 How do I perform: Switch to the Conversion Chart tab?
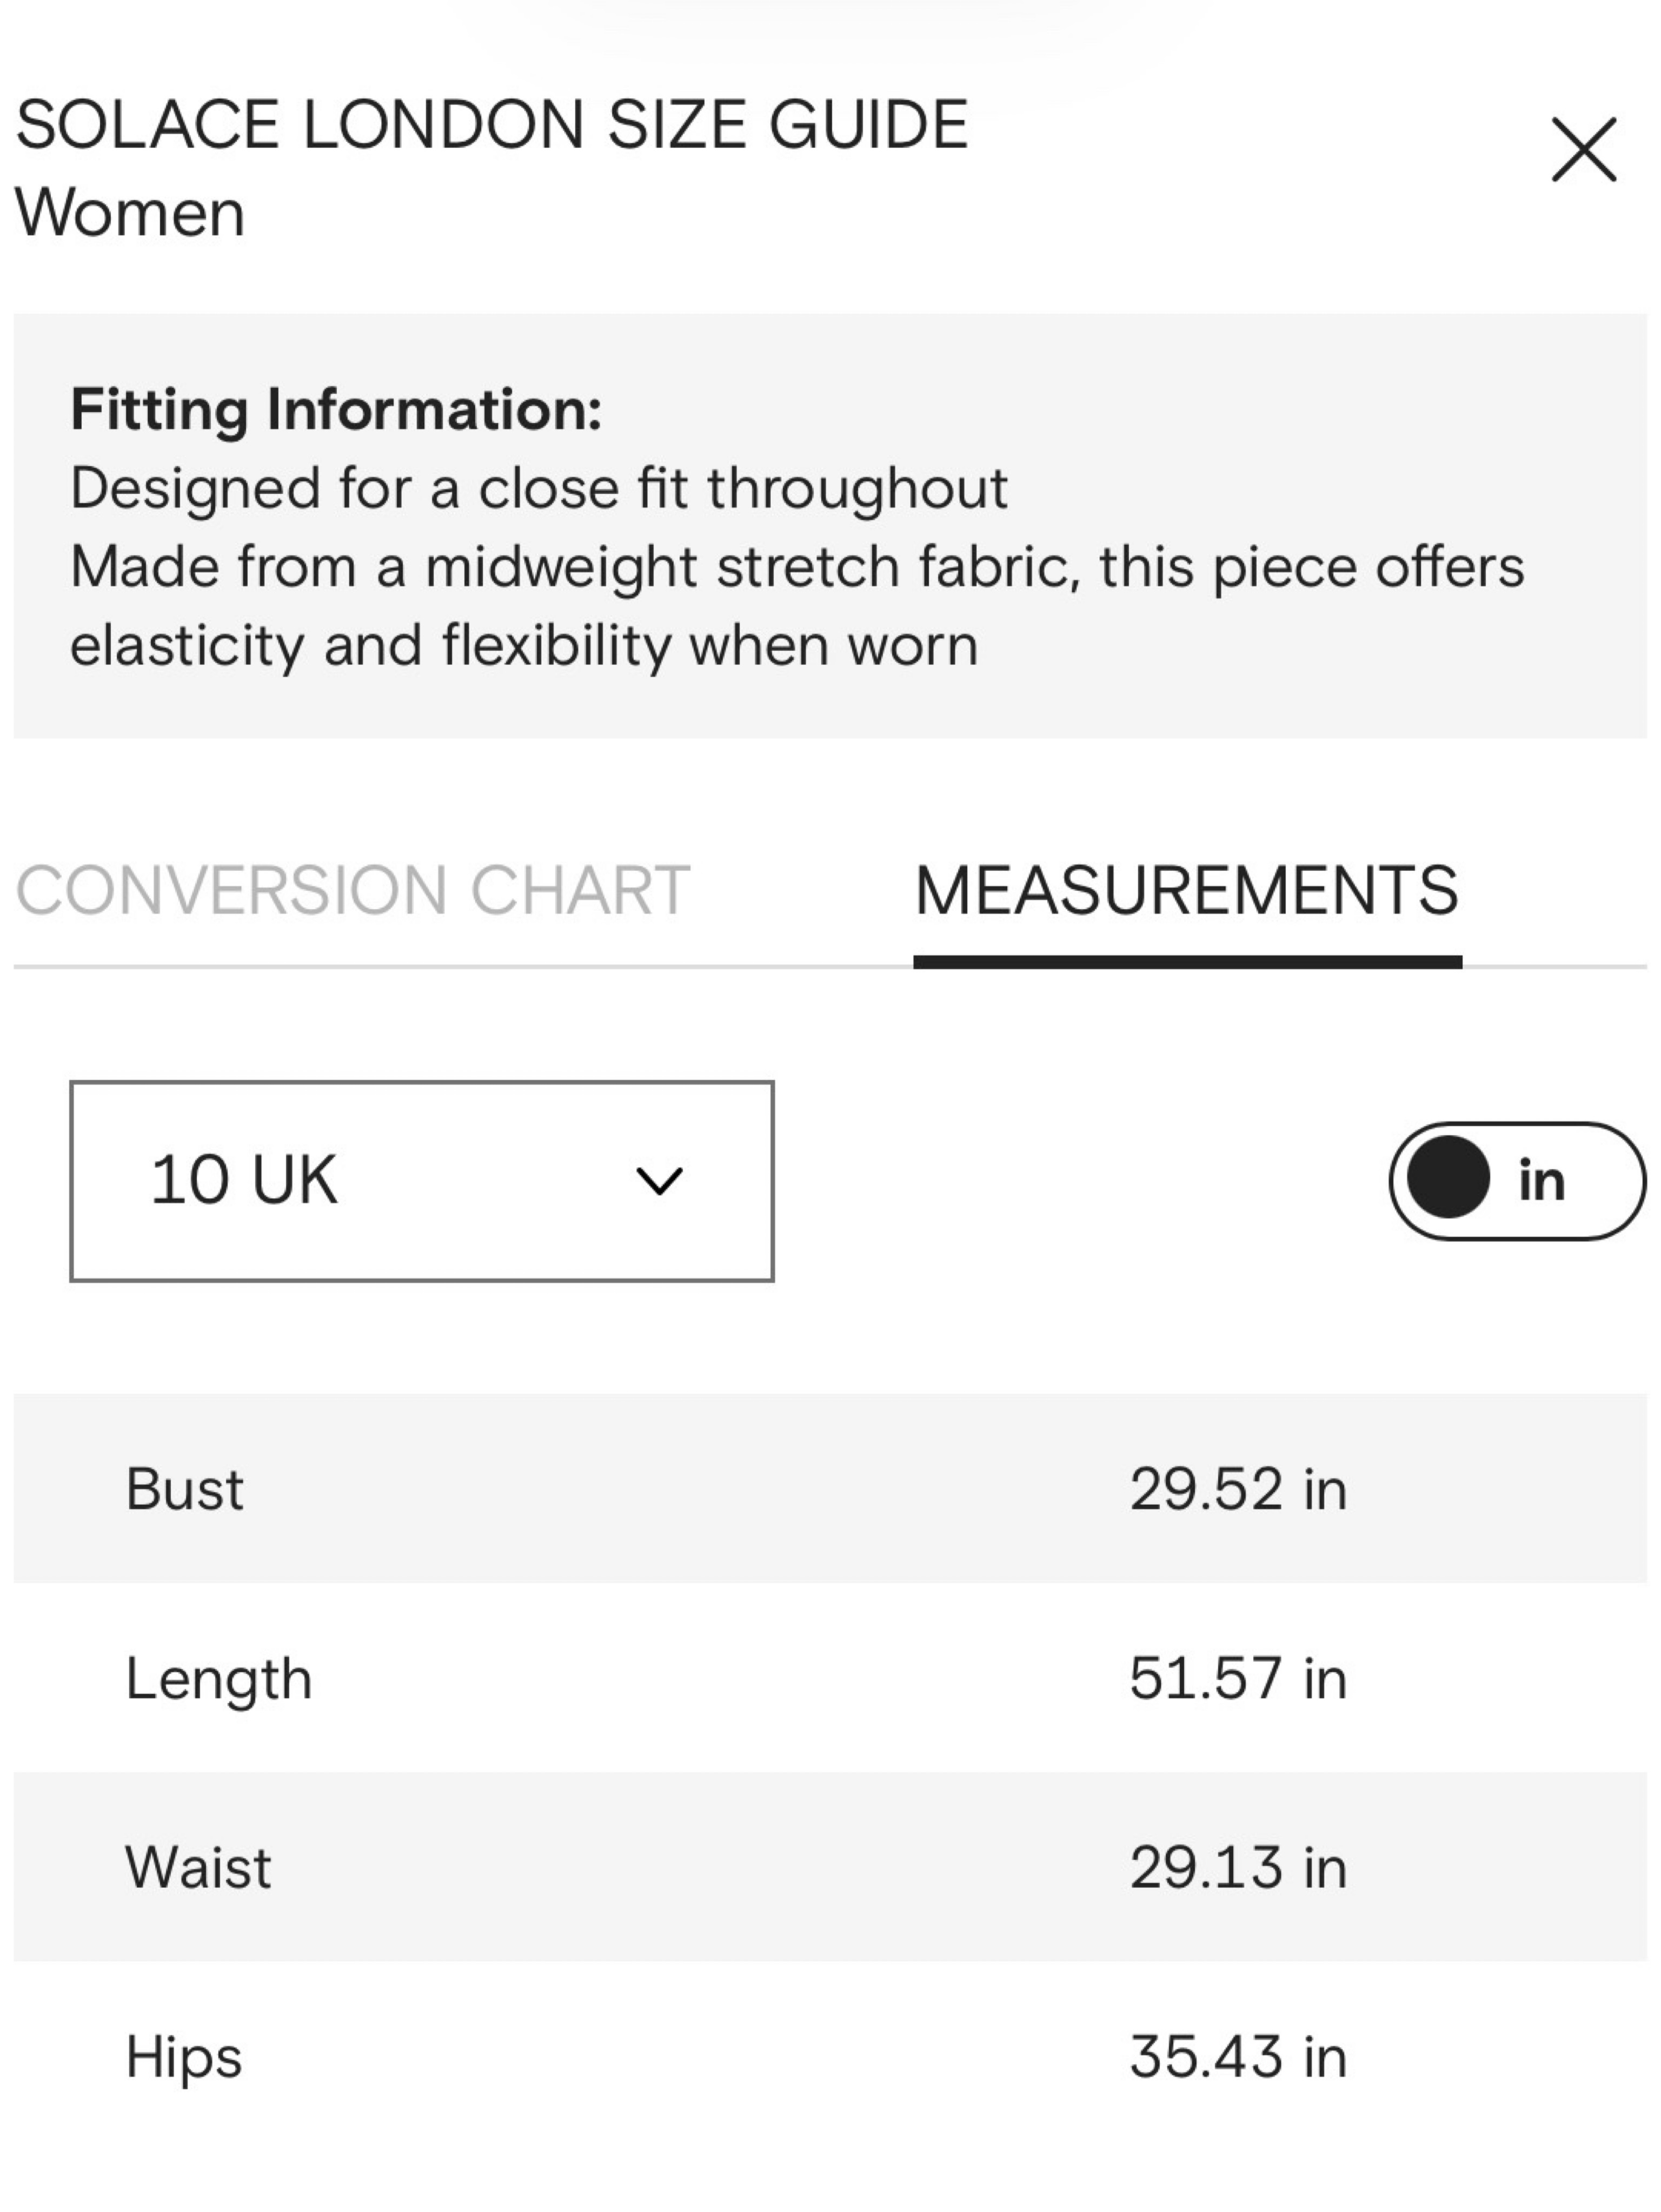pyautogui.click(x=352, y=890)
